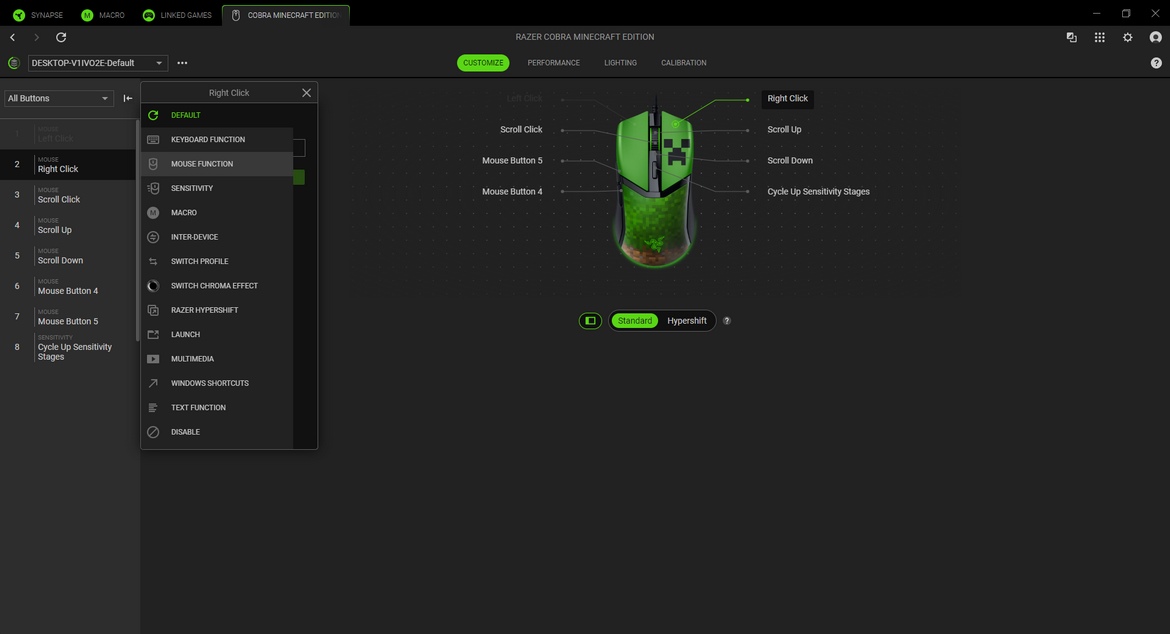
Task: Click the user account avatar icon
Action: [1155, 37]
